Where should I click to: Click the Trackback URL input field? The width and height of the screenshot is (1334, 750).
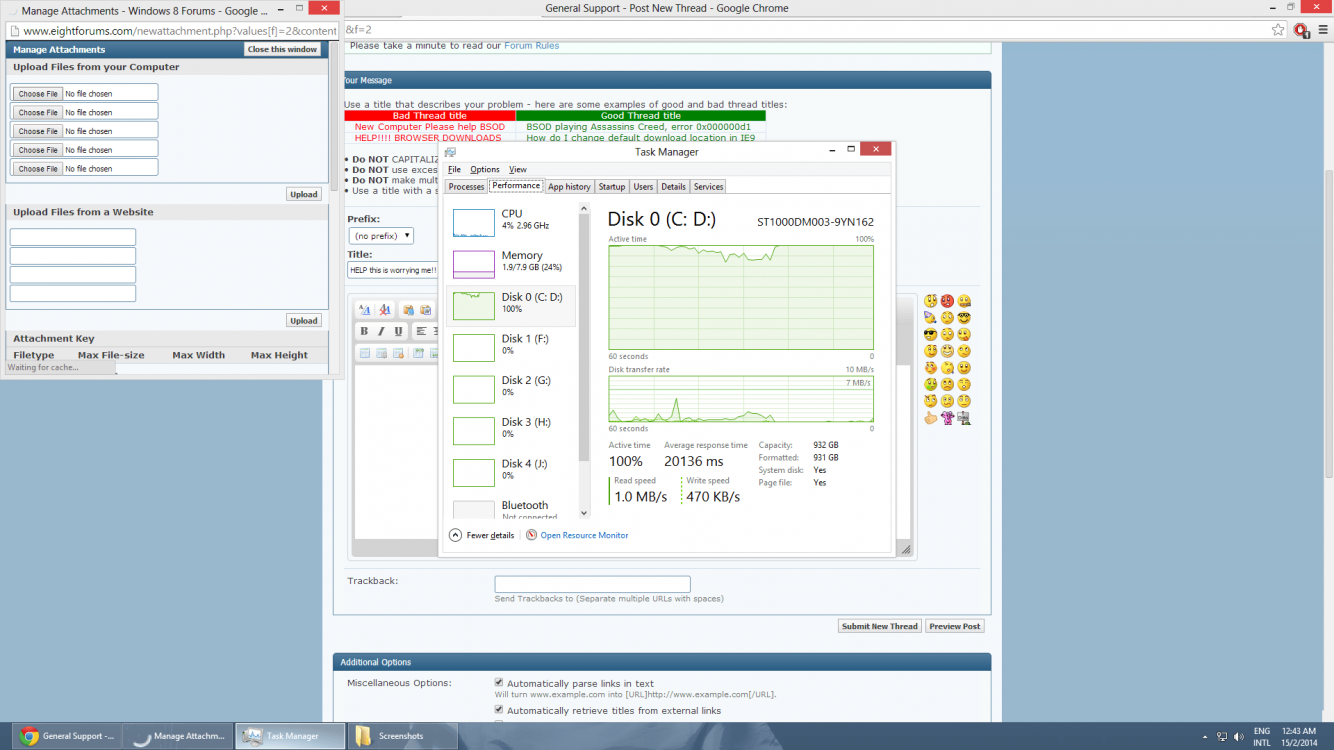[x=592, y=584]
